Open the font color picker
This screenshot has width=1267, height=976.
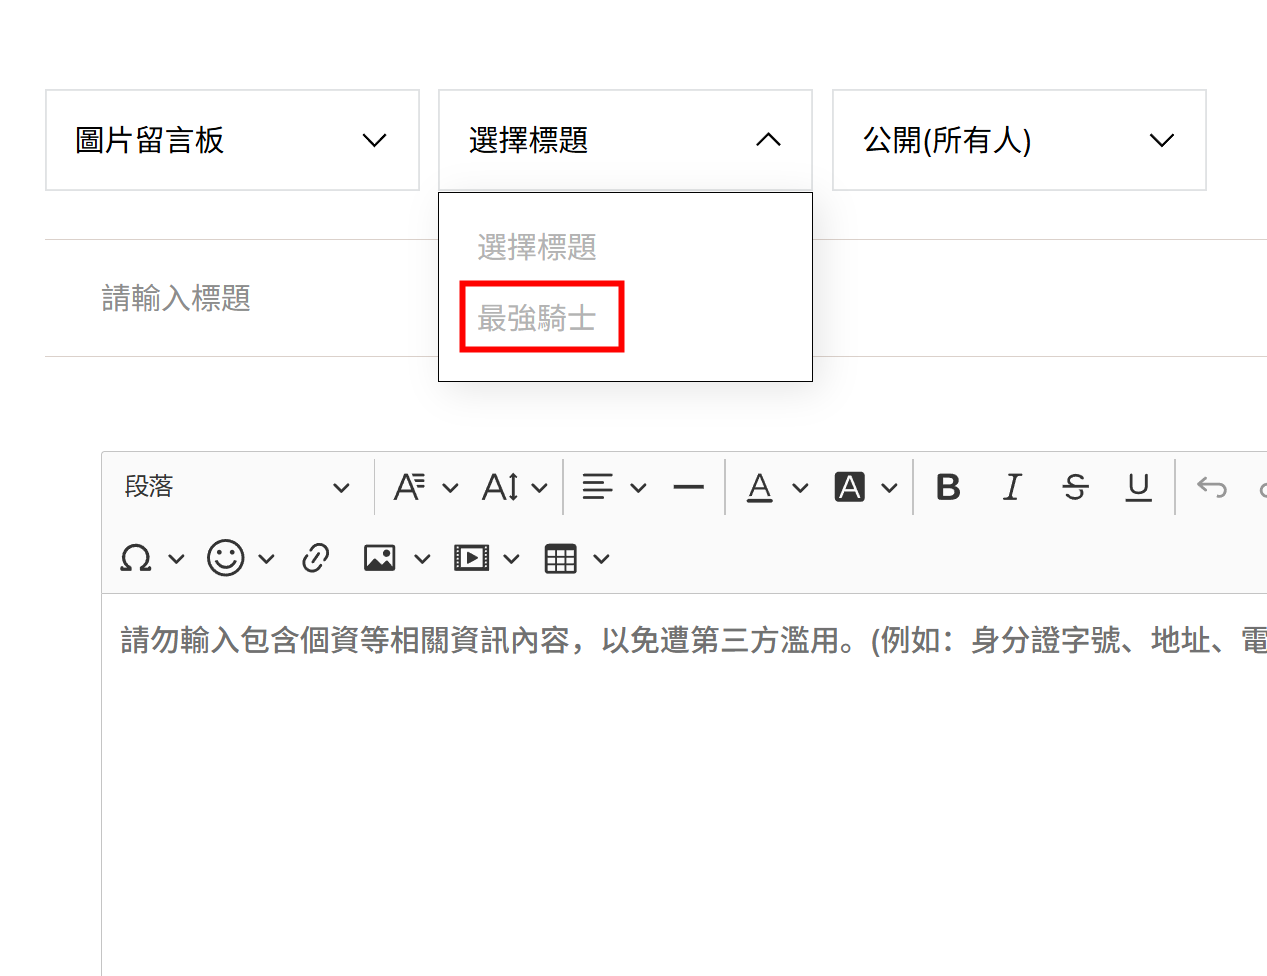click(x=761, y=487)
